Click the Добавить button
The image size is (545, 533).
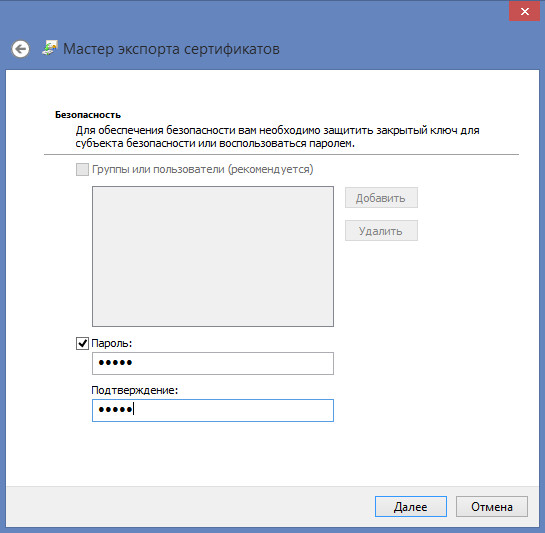point(381,198)
